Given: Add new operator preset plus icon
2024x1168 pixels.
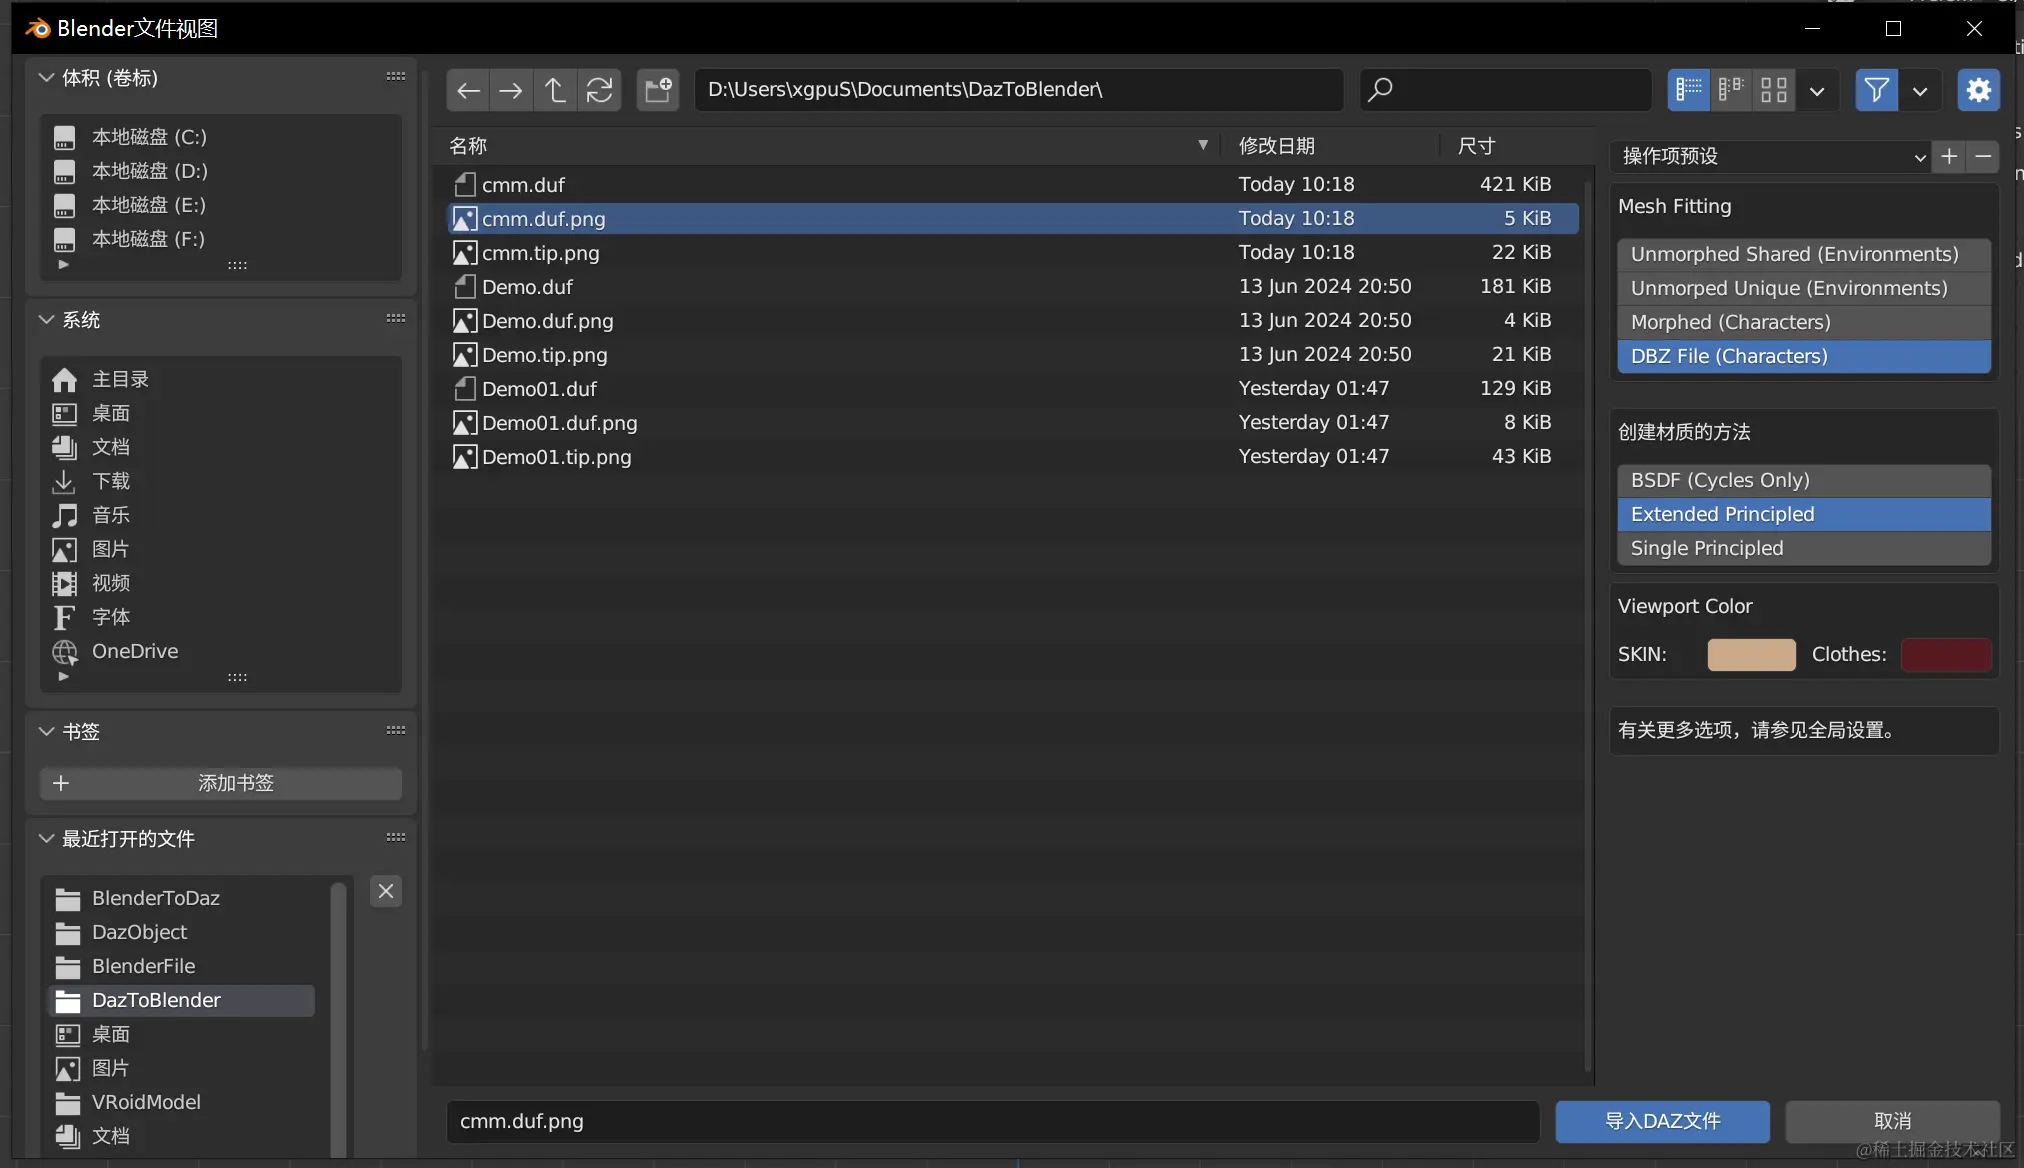Looking at the screenshot, I should coord(1949,156).
